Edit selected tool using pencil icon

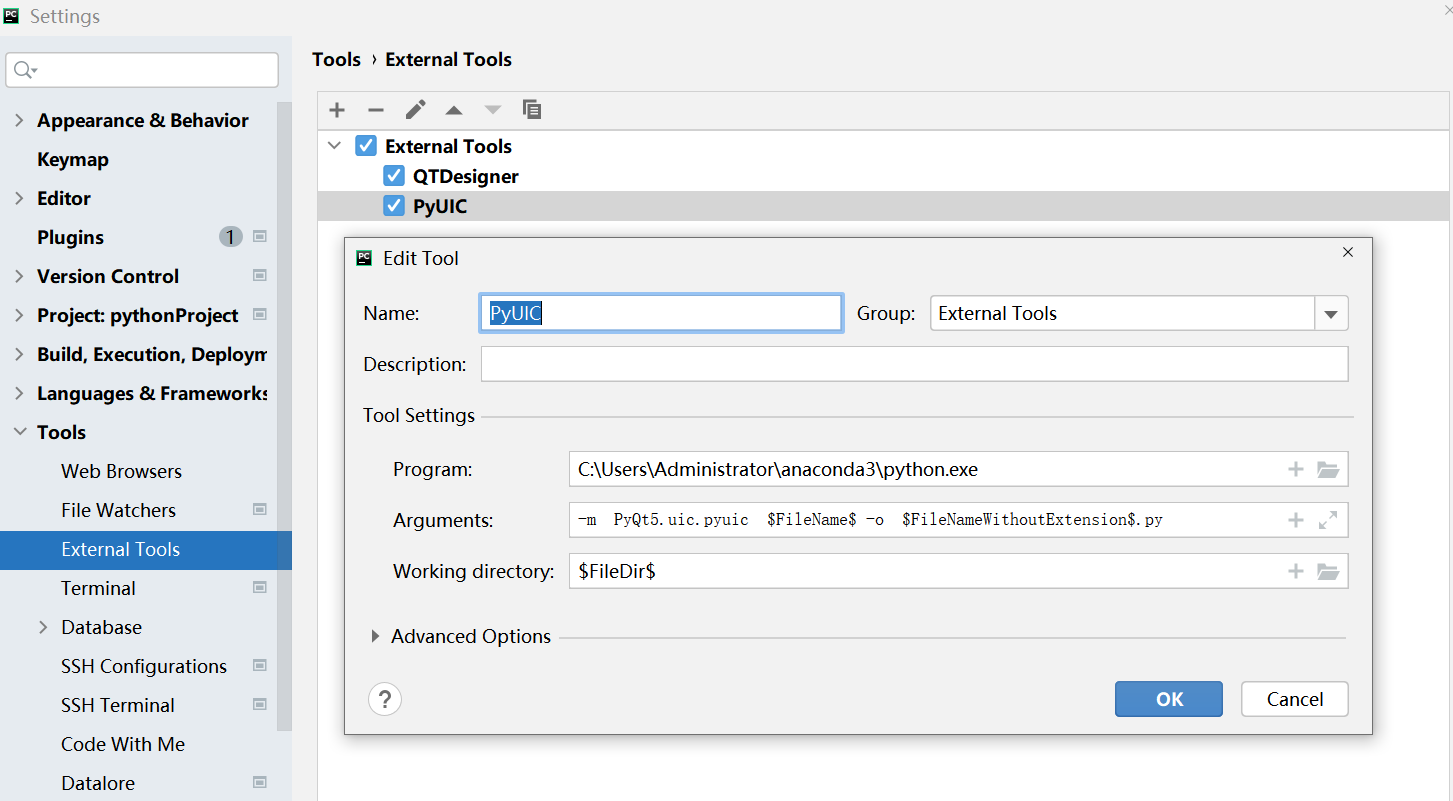click(415, 110)
